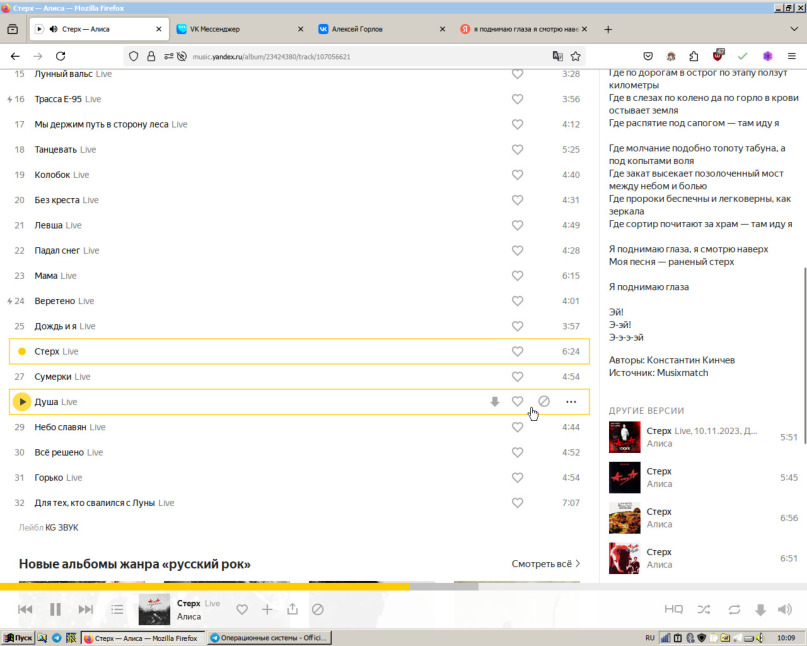This screenshot has height=646, width=807.
Task: Download the current track from player bar
Action: [x=760, y=609]
